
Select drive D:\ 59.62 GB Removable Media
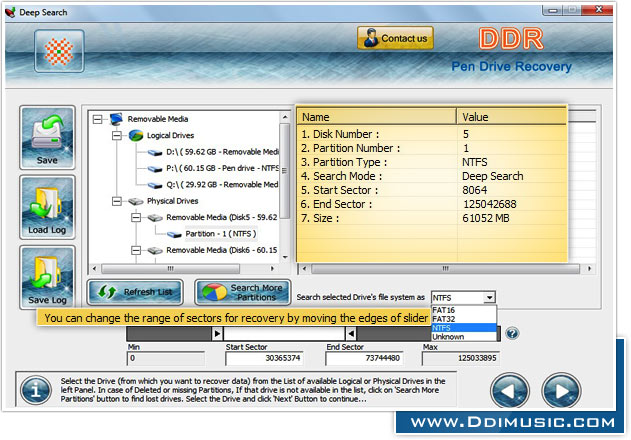click(213, 152)
